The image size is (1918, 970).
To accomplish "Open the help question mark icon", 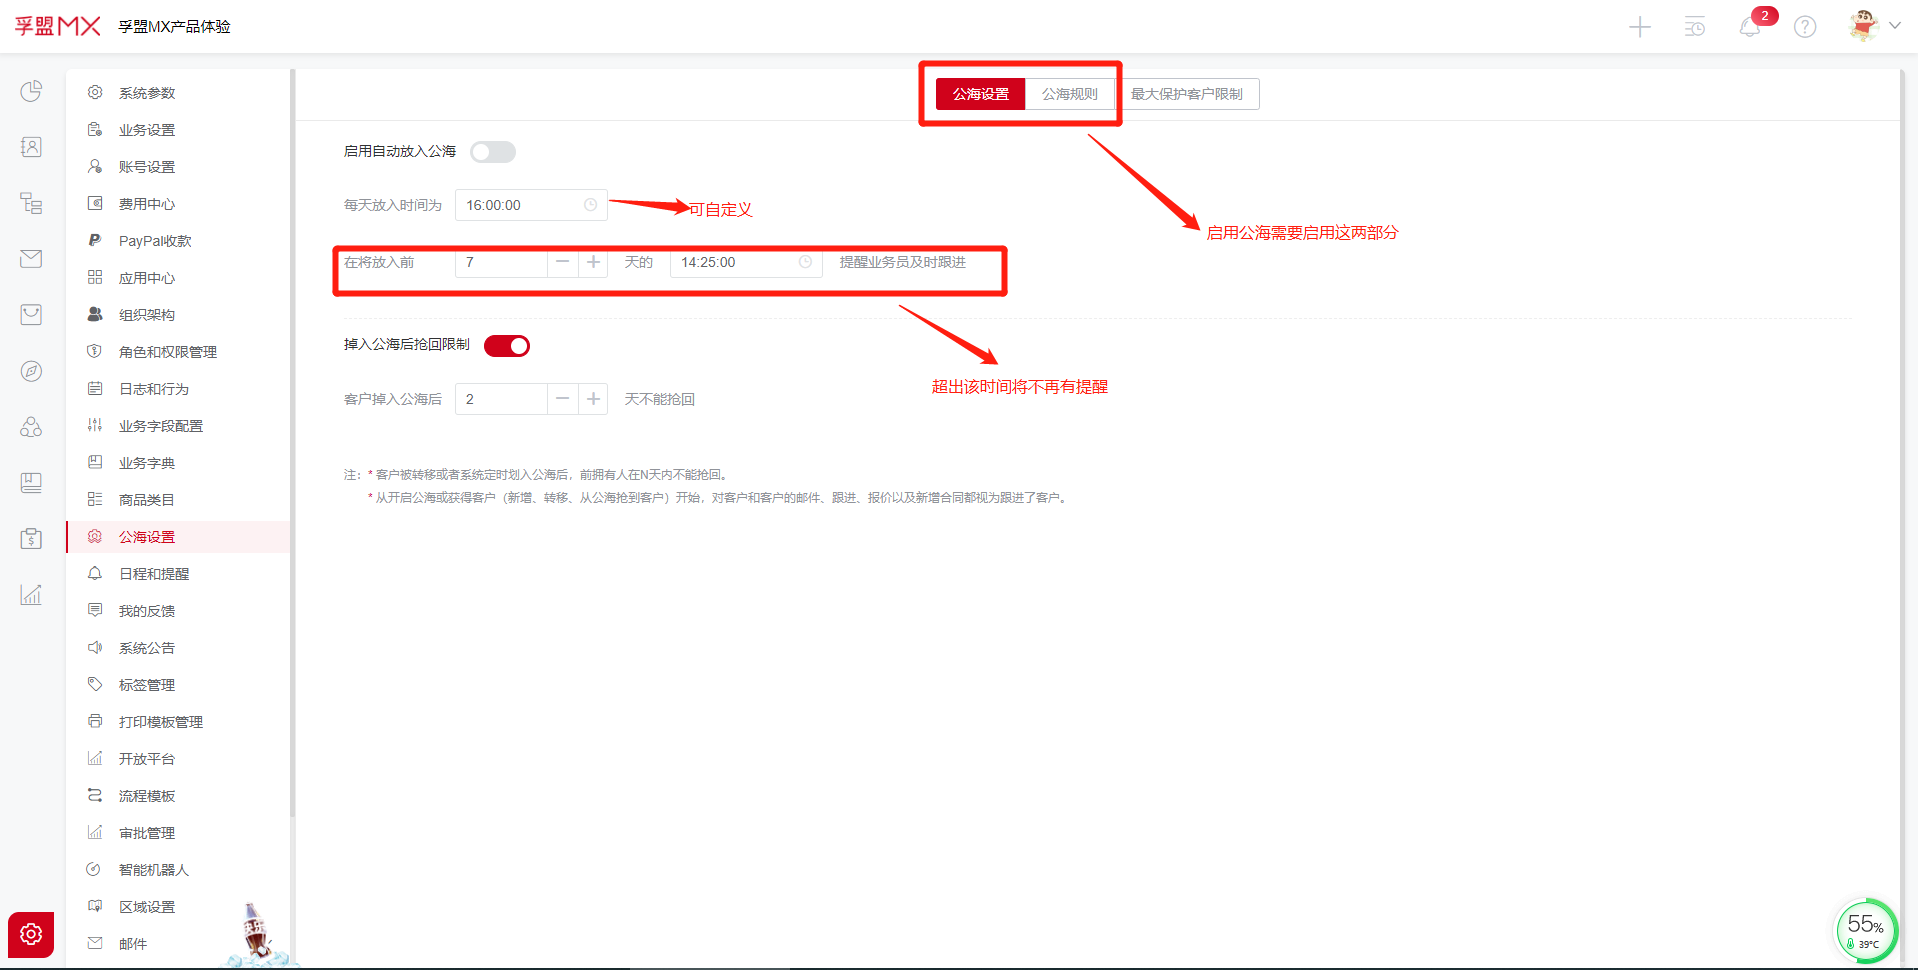I will pyautogui.click(x=1804, y=27).
